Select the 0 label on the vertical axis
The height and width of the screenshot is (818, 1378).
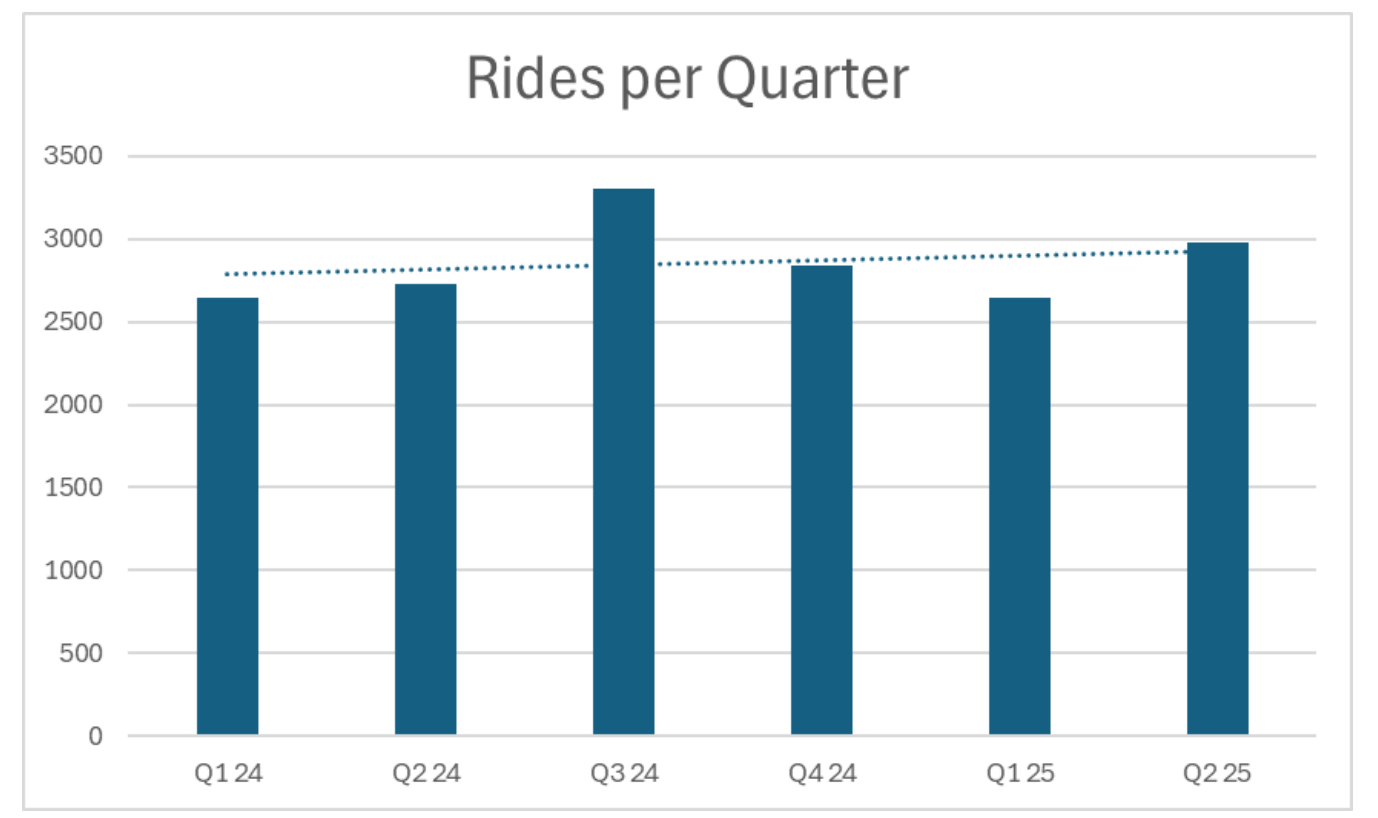click(96, 736)
